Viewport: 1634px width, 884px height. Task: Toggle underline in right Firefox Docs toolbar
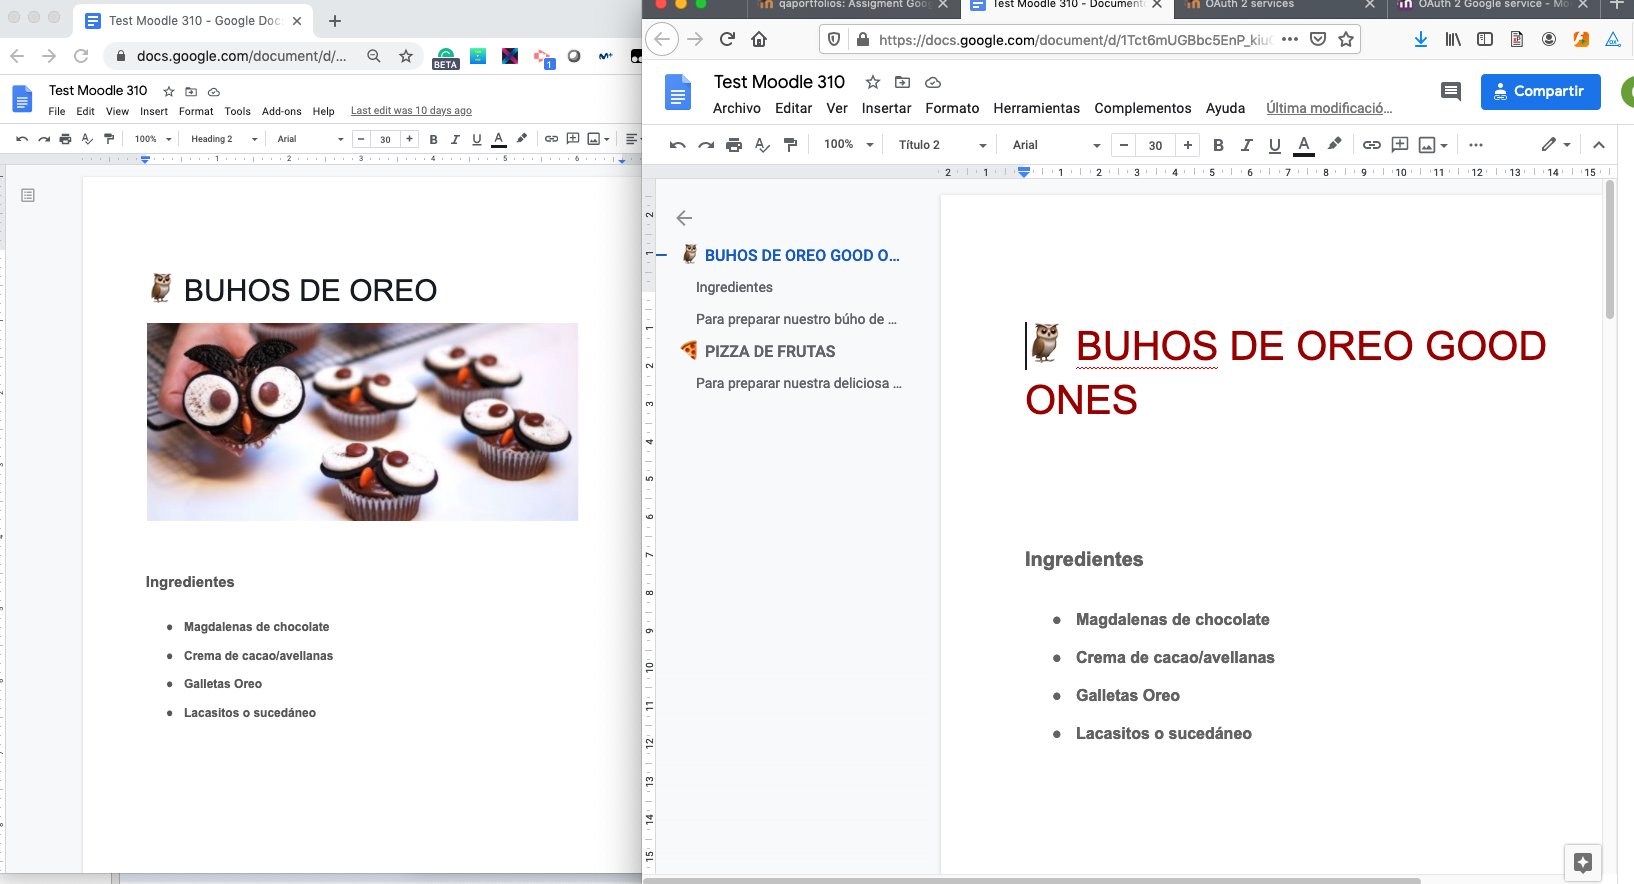point(1275,145)
